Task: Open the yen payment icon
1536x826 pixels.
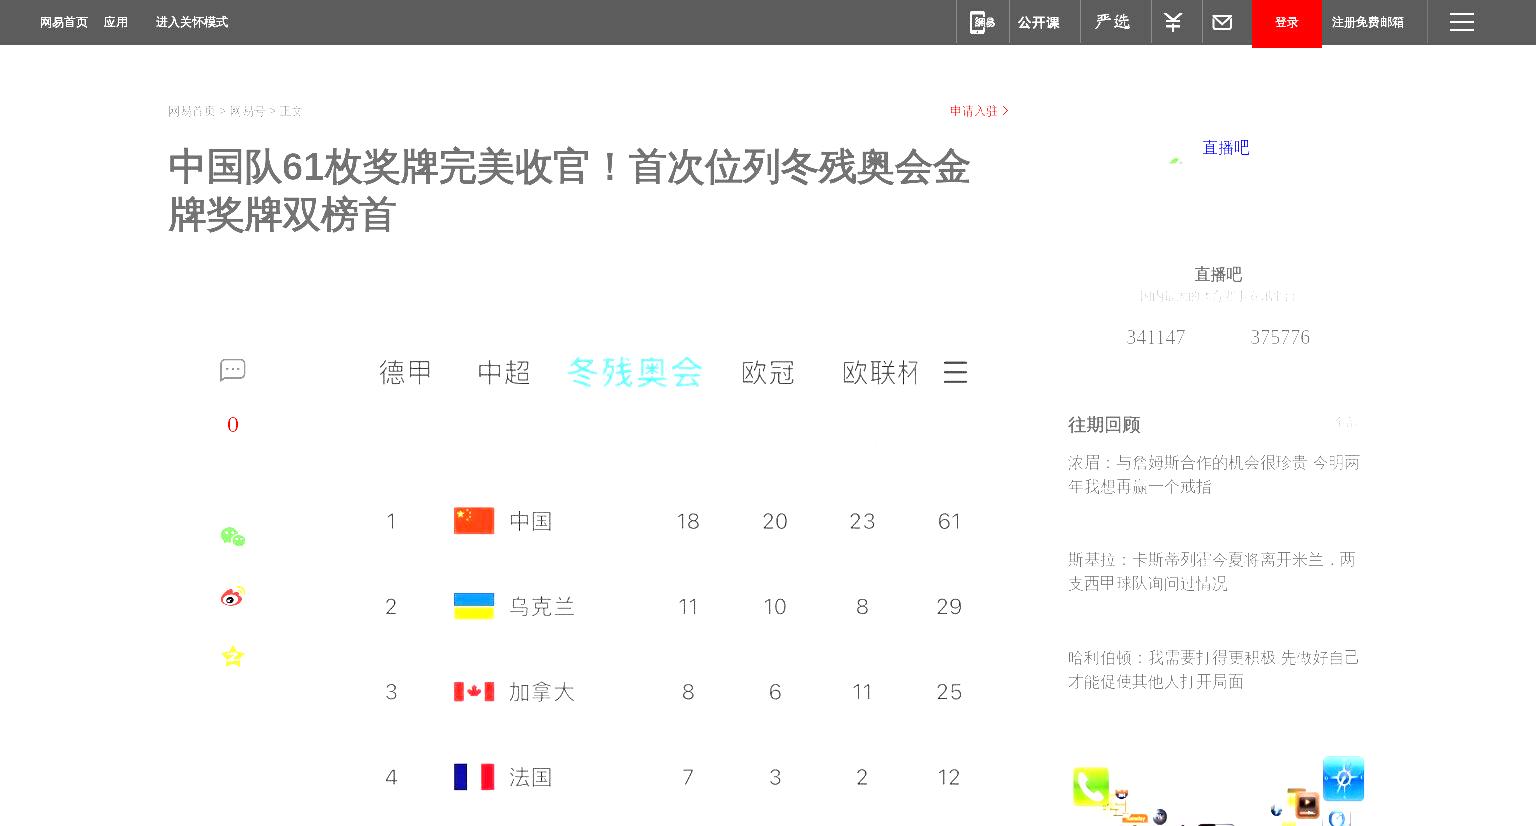Action: 1173,22
